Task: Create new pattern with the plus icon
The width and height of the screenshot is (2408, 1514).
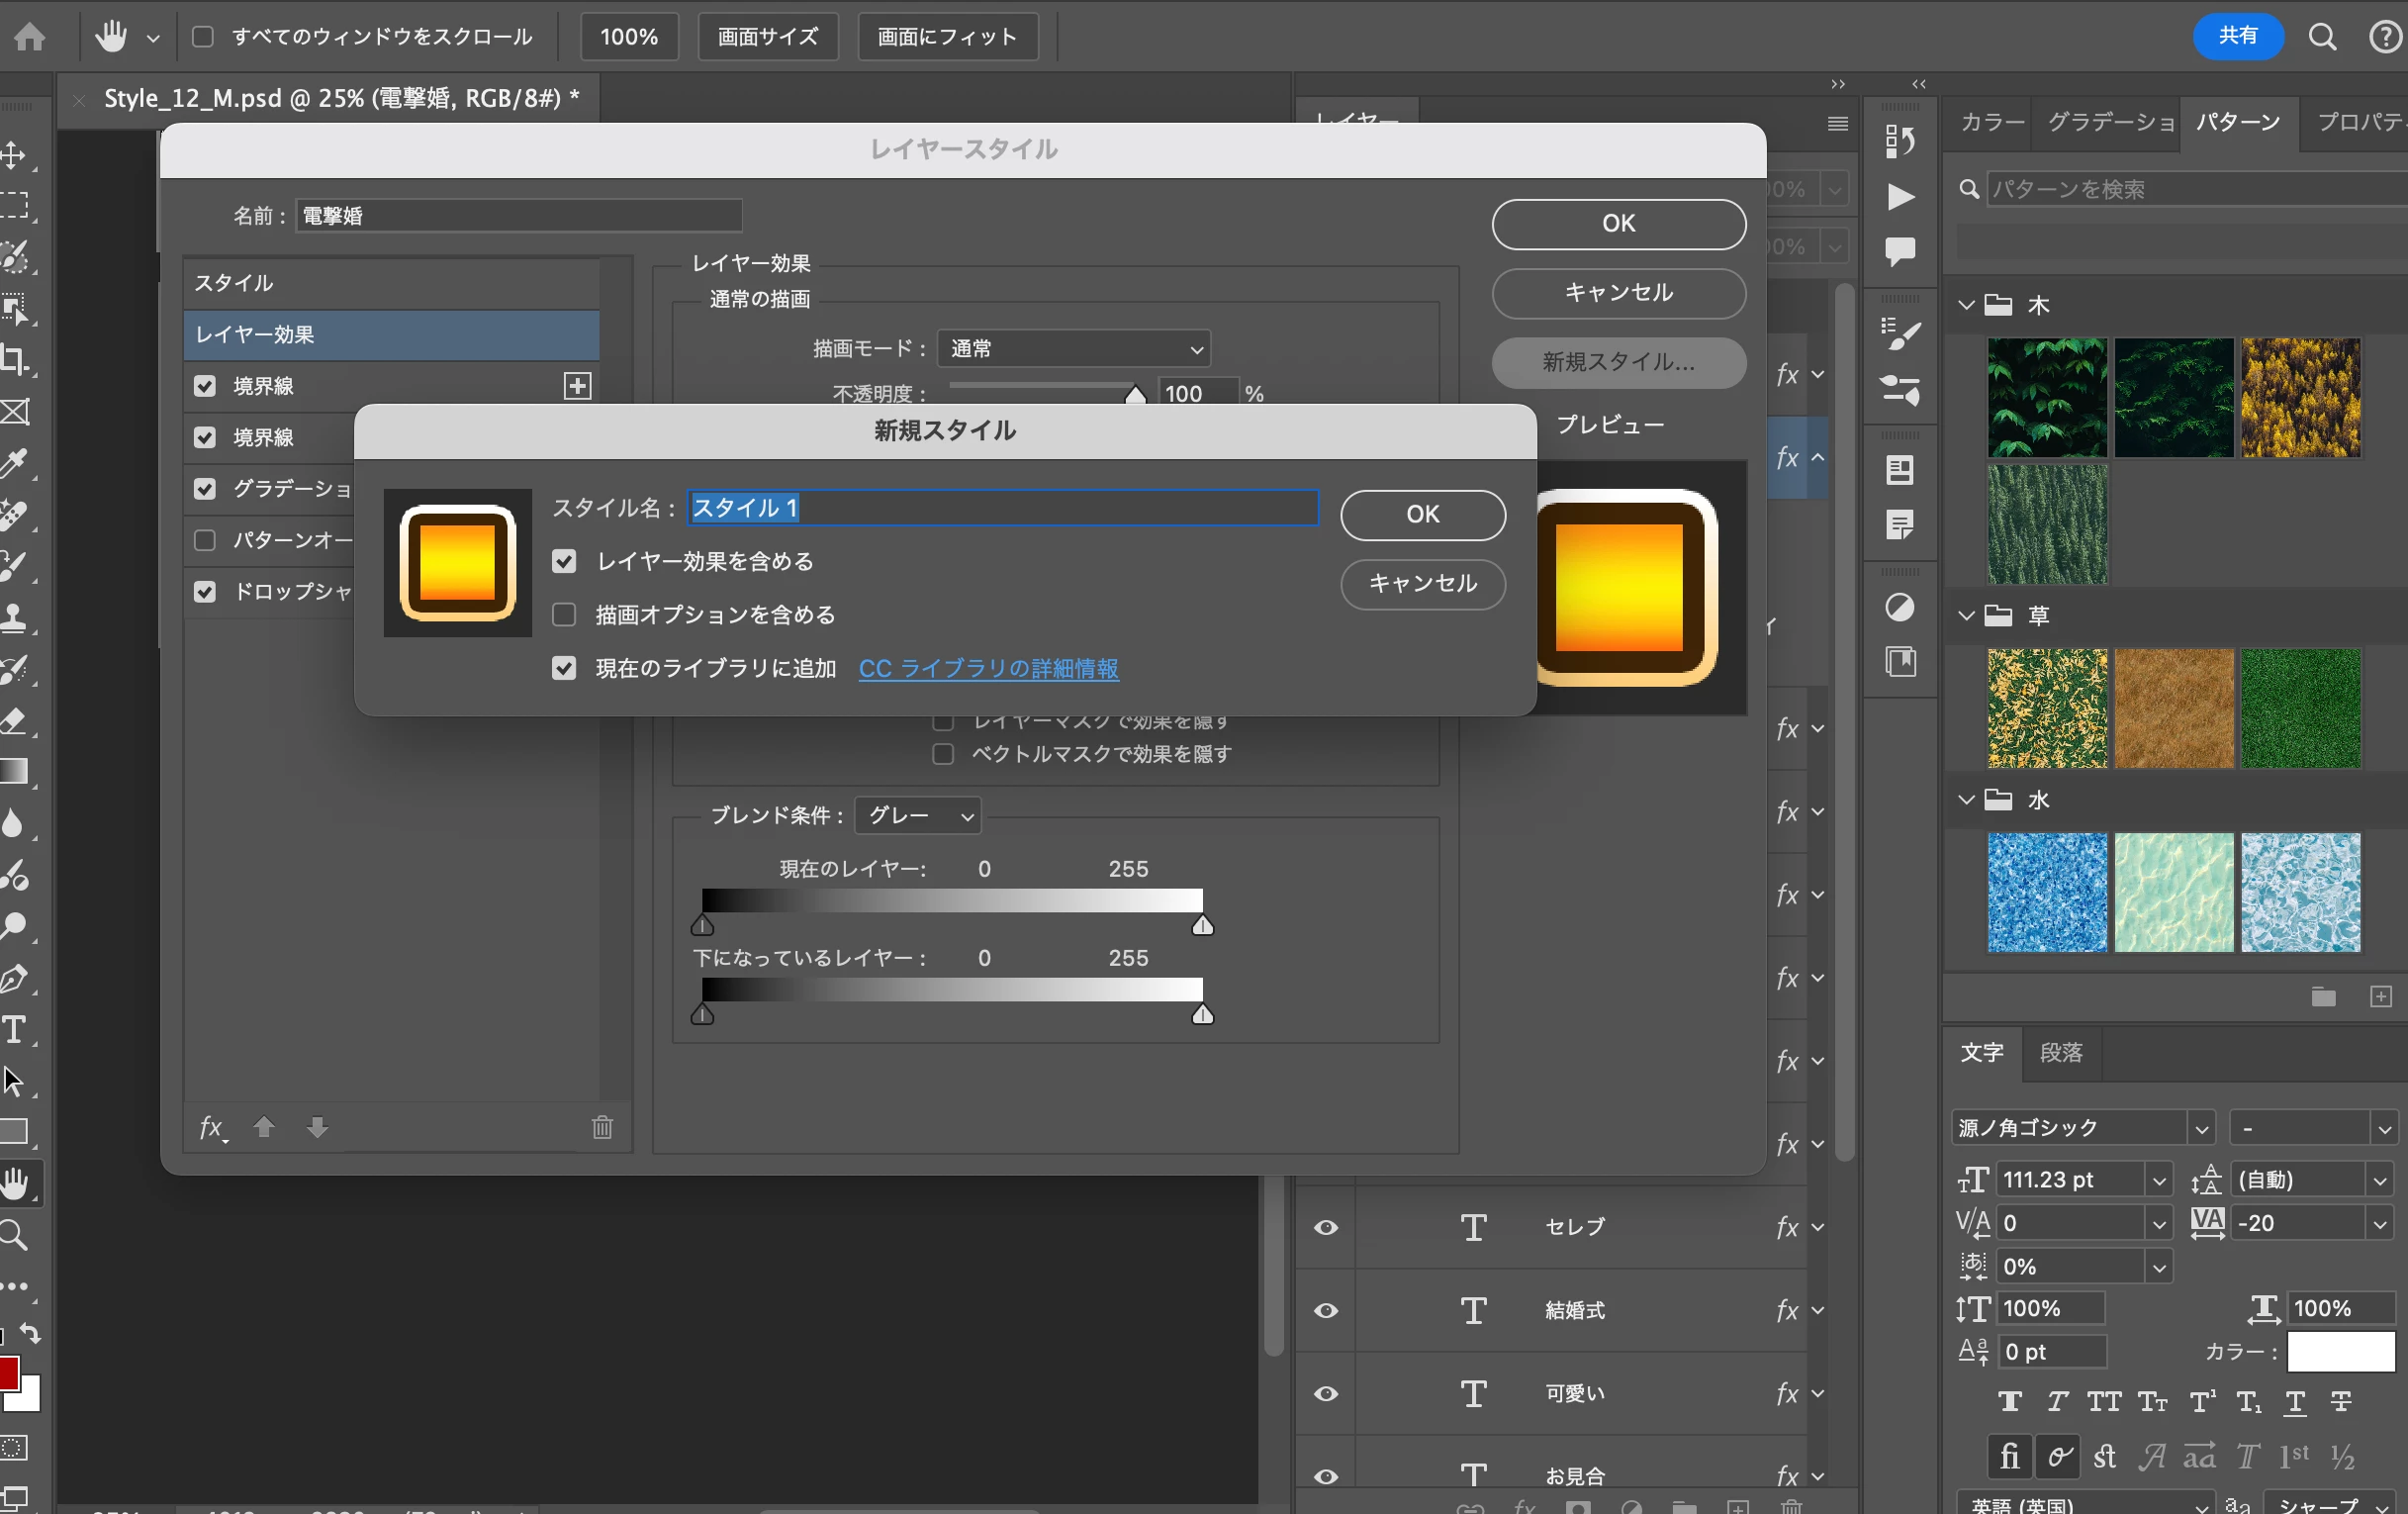Action: click(x=2381, y=997)
